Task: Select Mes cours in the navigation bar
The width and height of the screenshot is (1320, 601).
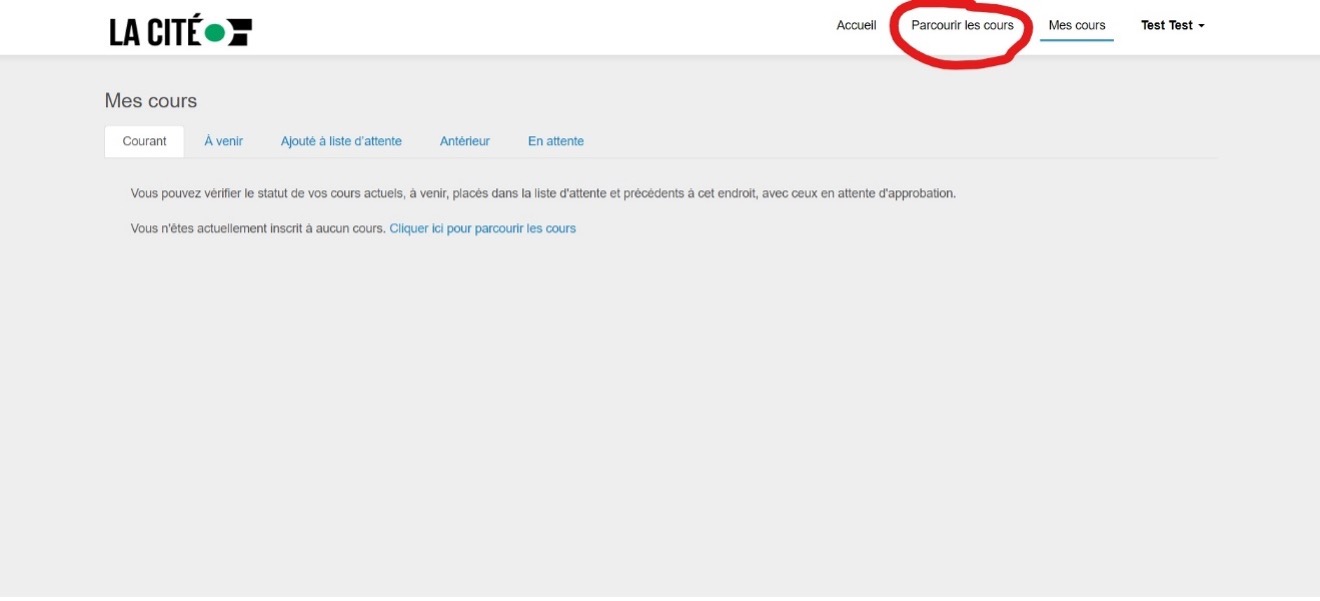Action: click(1077, 26)
